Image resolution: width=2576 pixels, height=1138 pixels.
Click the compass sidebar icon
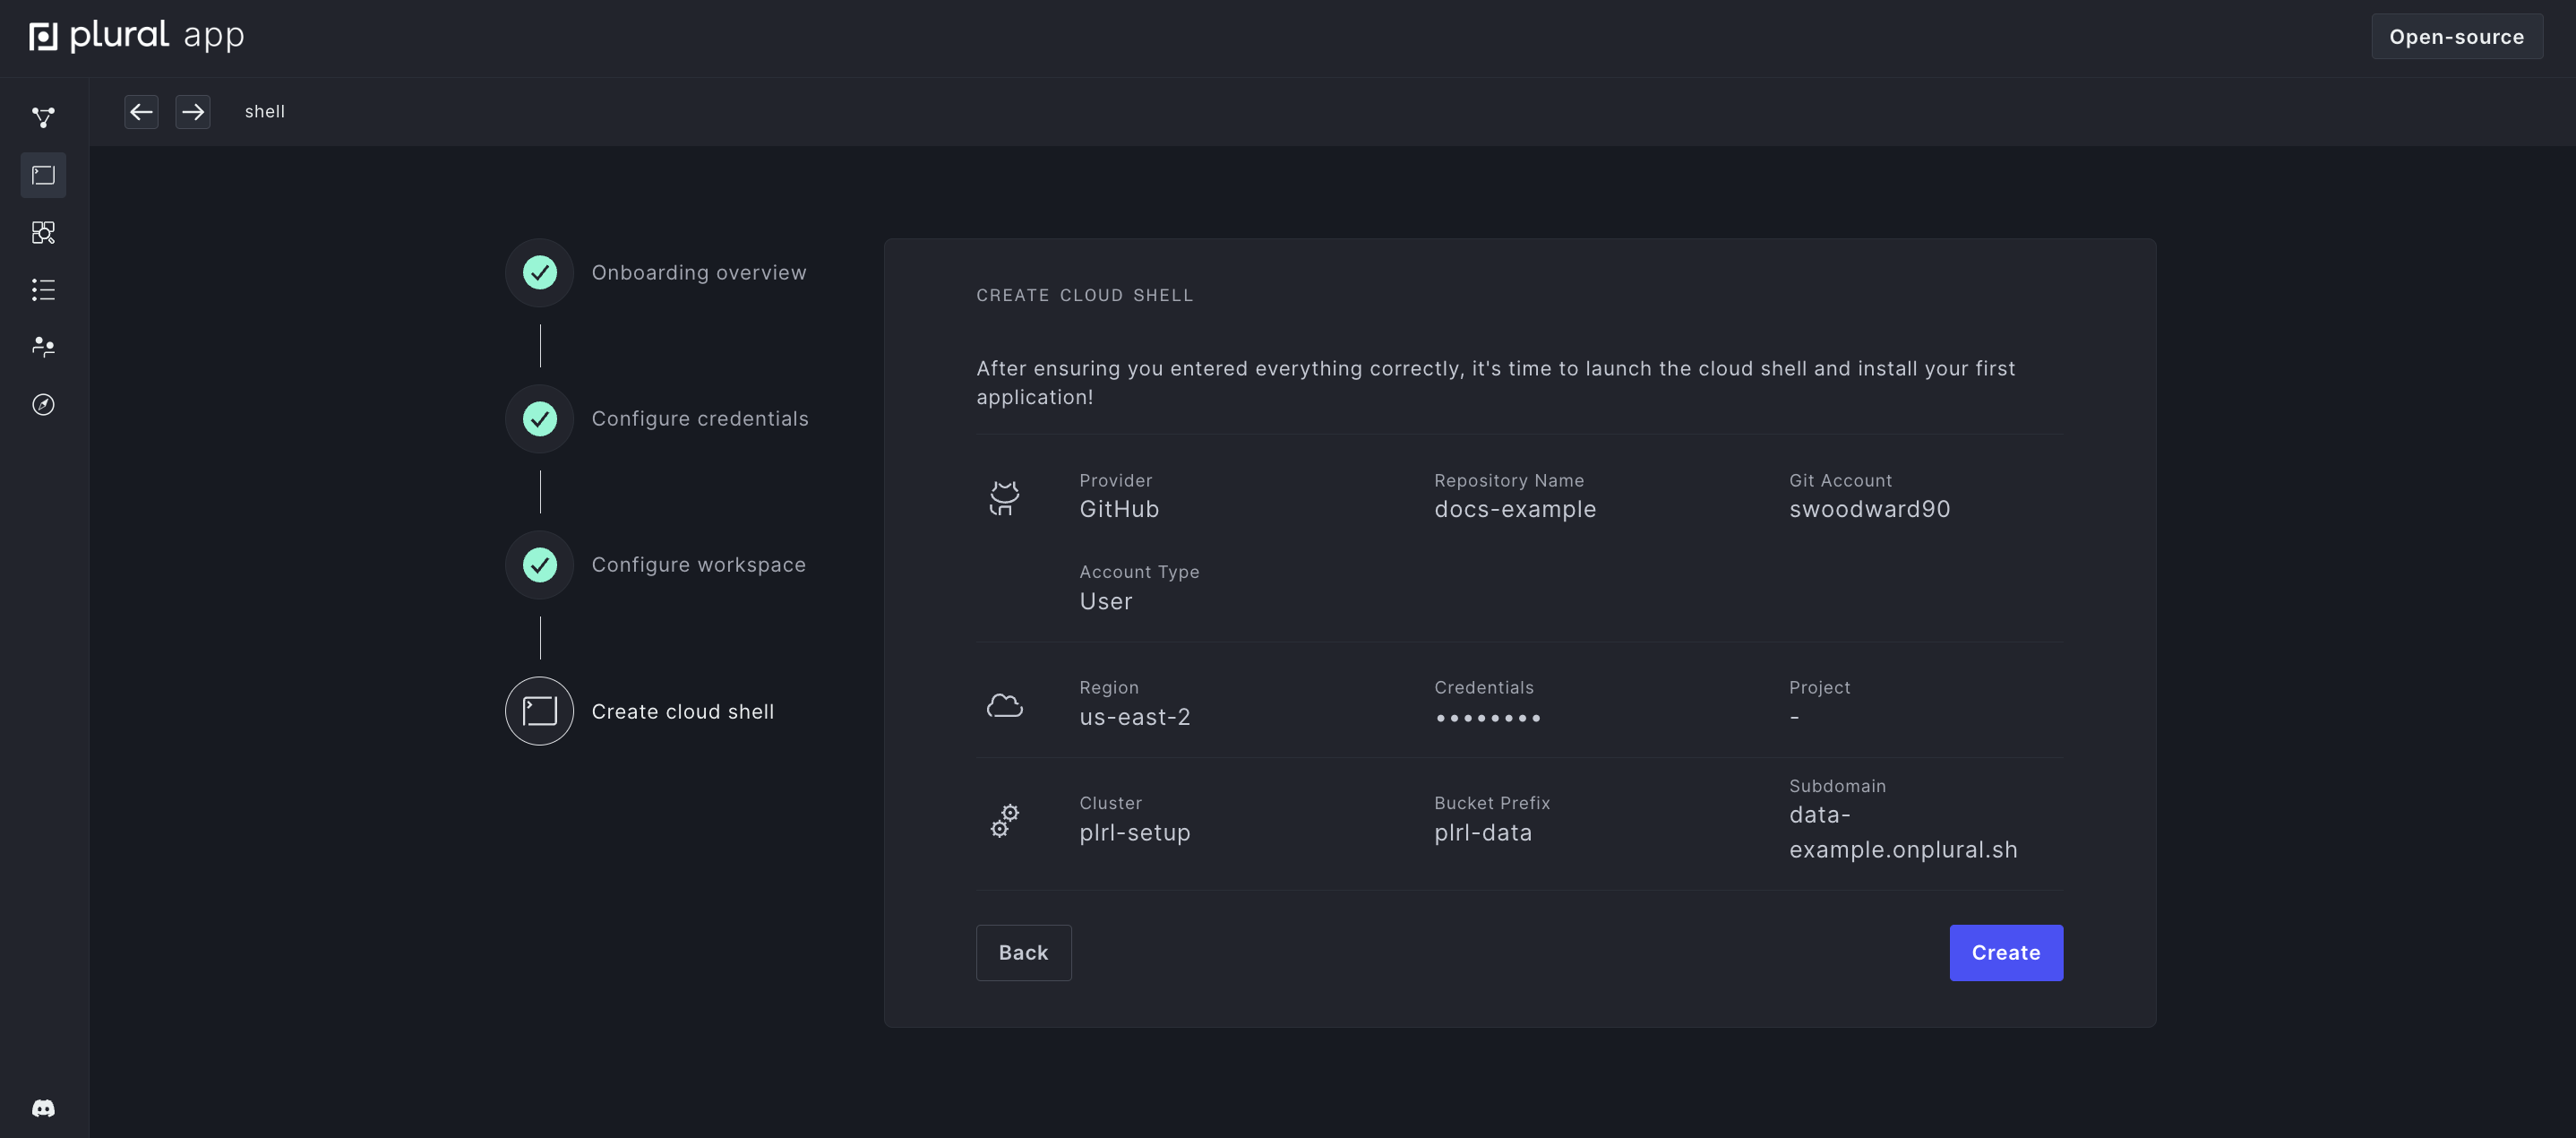point(43,404)
